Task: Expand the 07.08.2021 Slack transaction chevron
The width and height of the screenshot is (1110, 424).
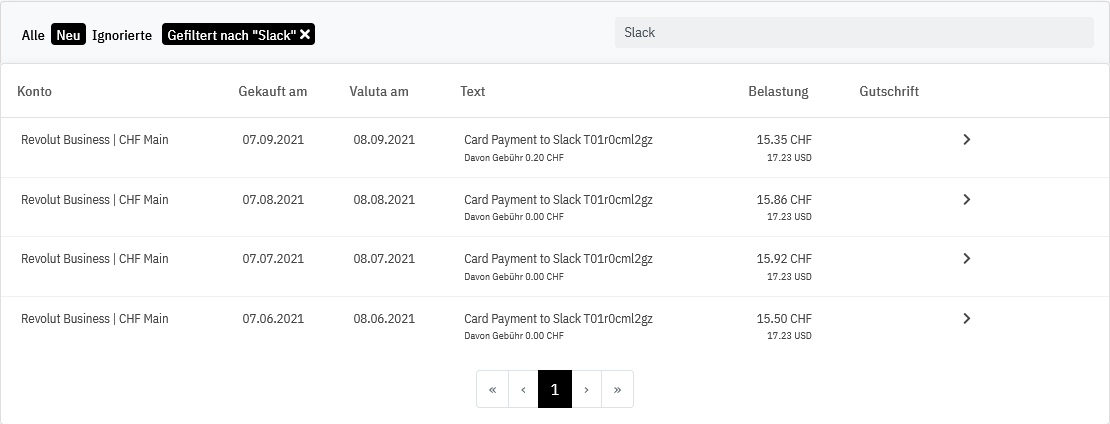Action: coord(966,200)
